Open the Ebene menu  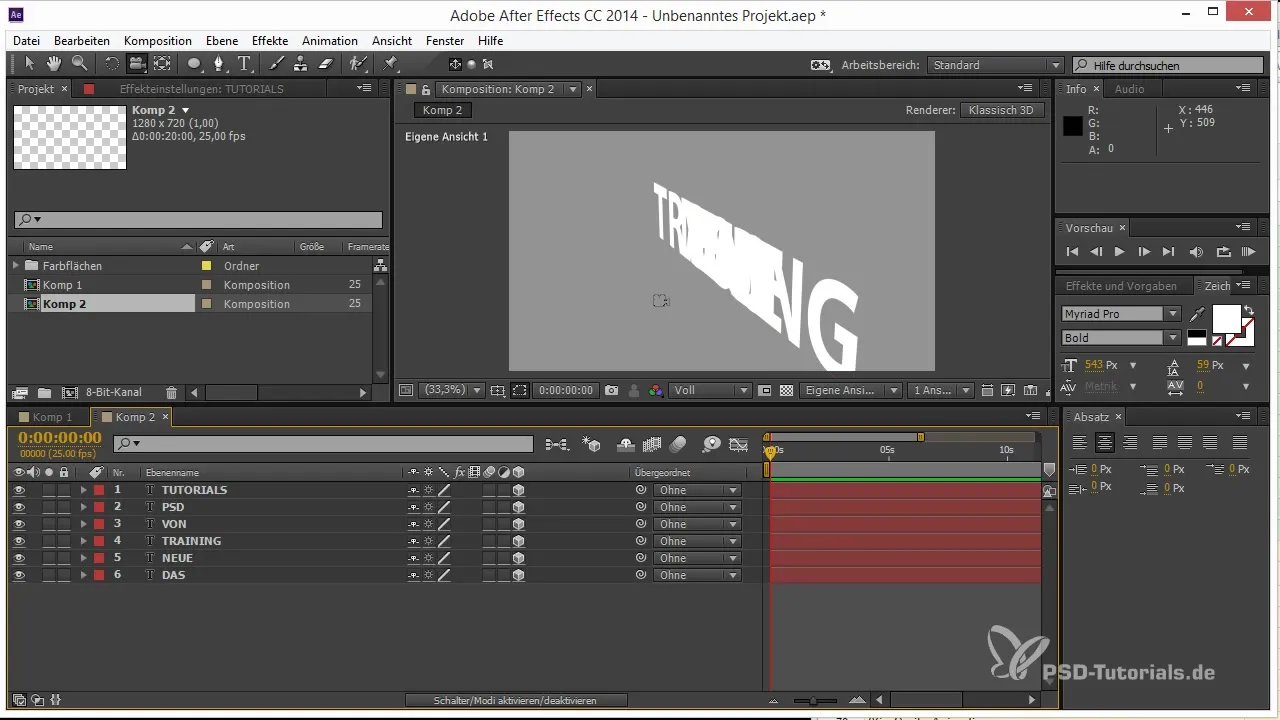[x=222, y=41]
